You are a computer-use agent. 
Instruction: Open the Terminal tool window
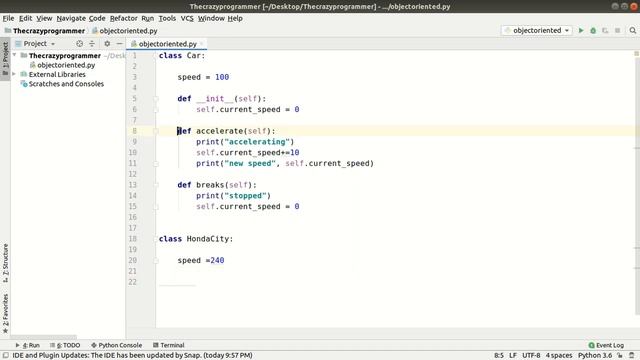click(169, 345)
